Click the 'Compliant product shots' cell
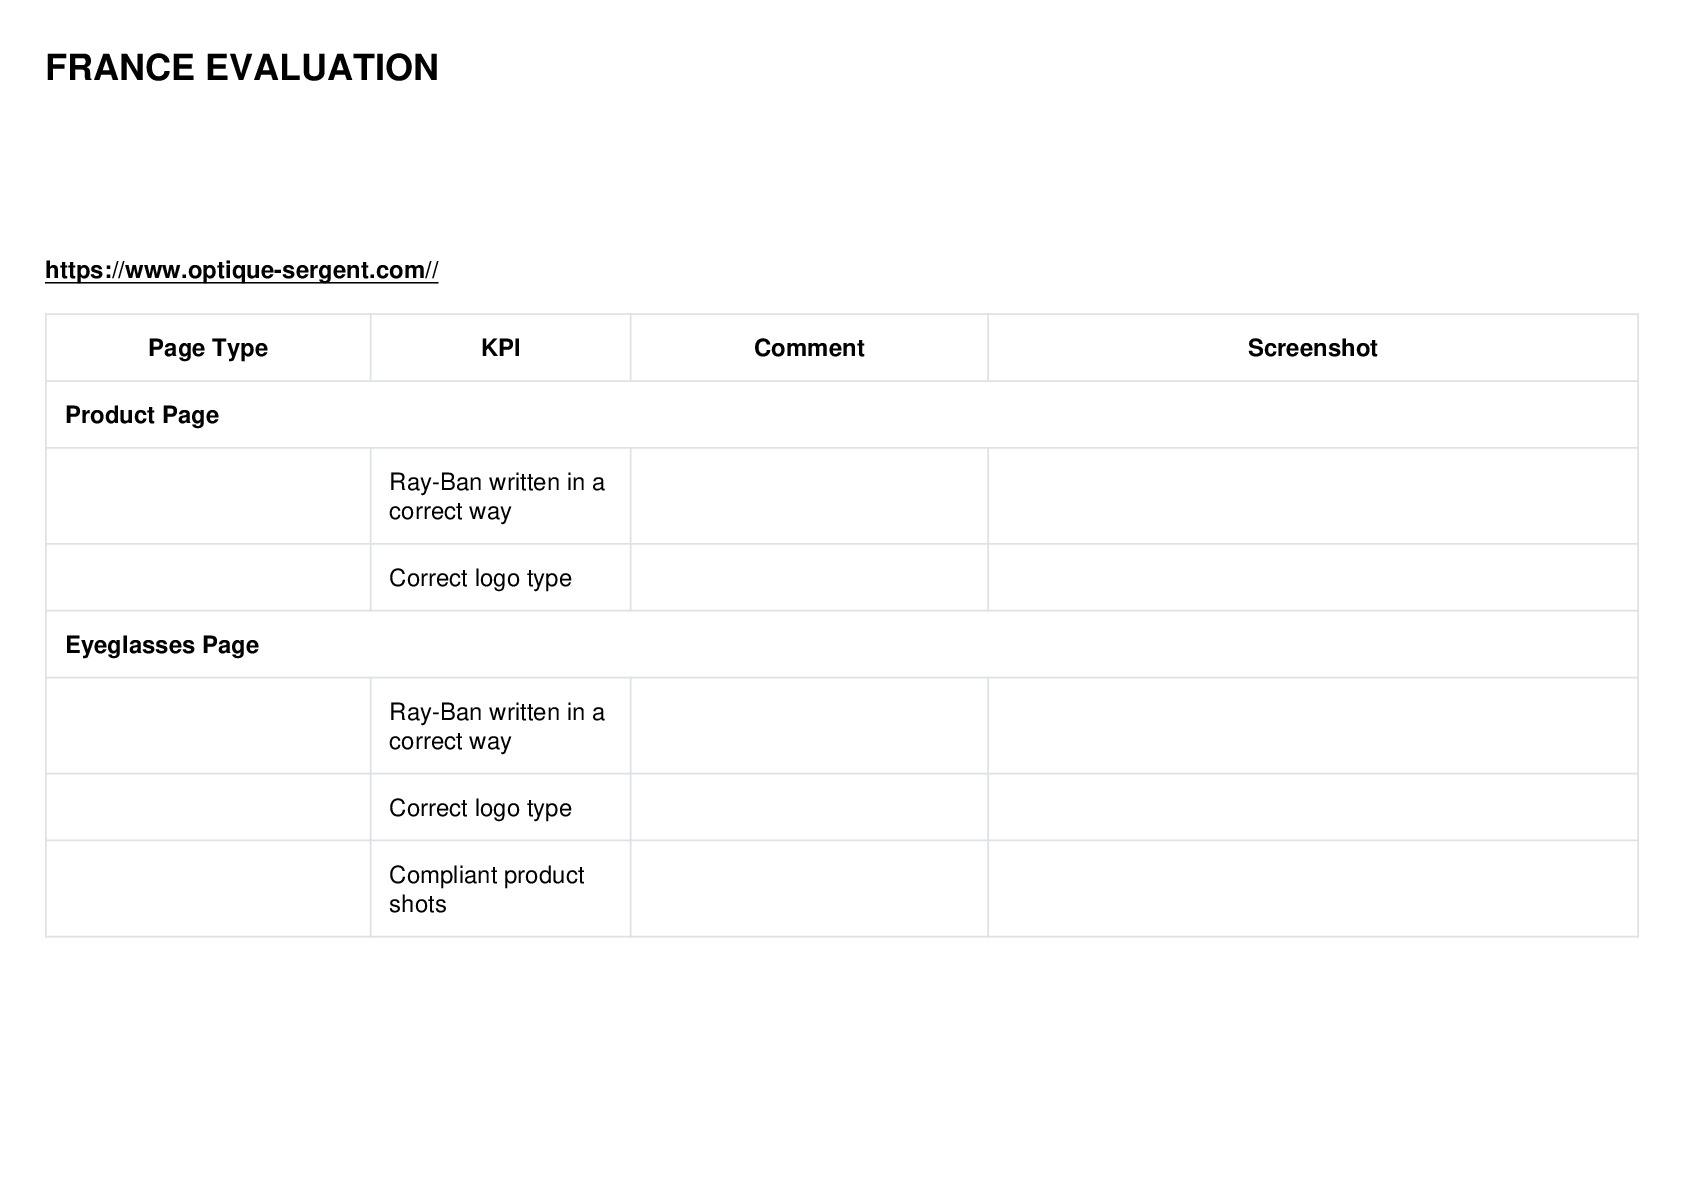This screenshot has height=1191, width=1684. [x=500, y=890]
